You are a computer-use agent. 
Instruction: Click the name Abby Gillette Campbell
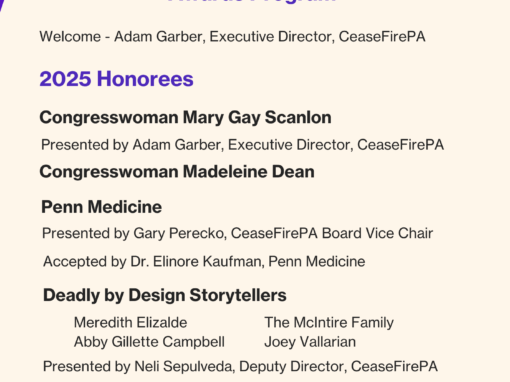tap(149, 342)
